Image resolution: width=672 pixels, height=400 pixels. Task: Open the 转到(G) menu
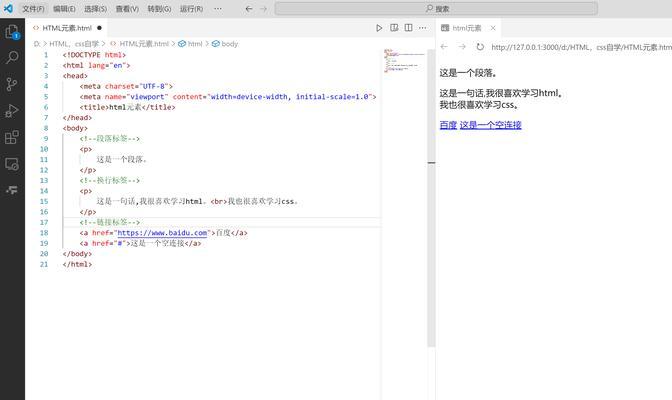point(159,9)
